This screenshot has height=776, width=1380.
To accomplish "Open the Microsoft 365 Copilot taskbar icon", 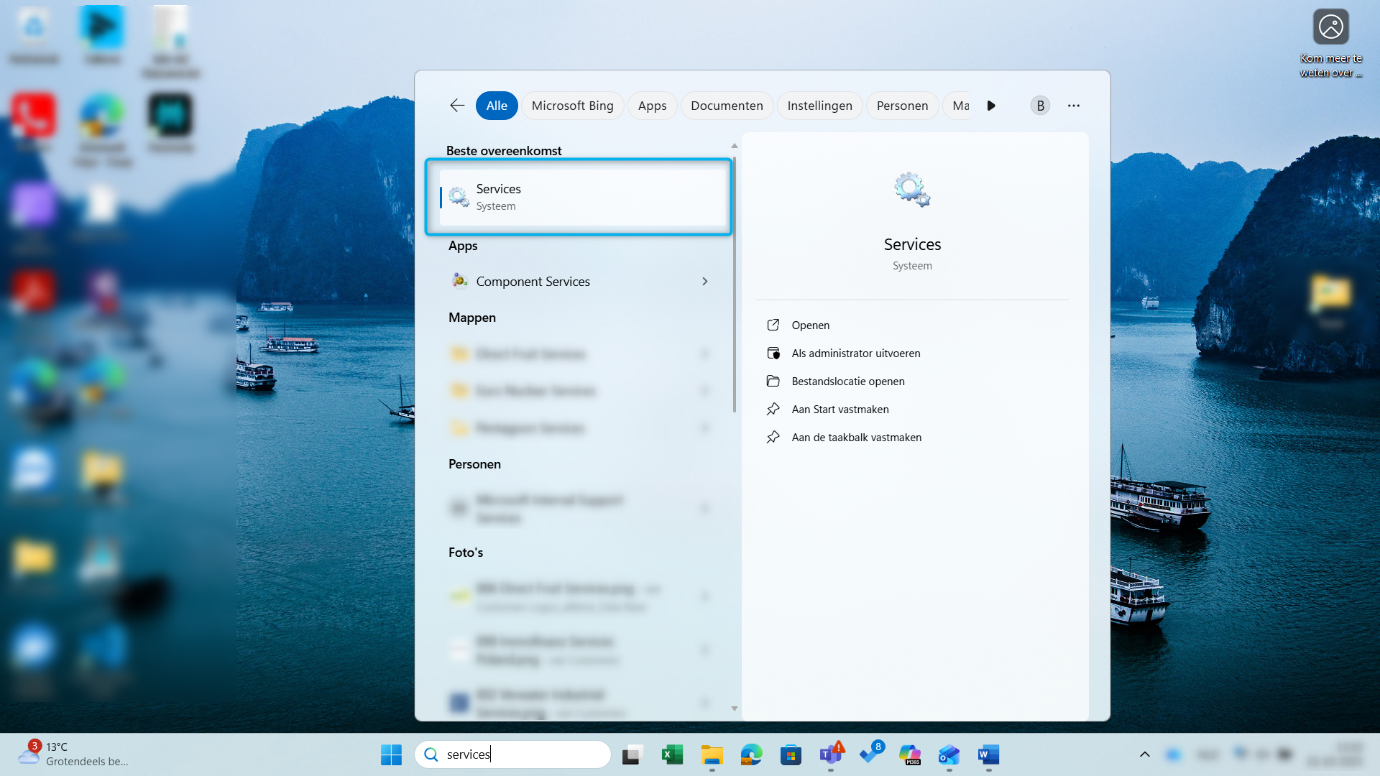I will coord(909,755).
